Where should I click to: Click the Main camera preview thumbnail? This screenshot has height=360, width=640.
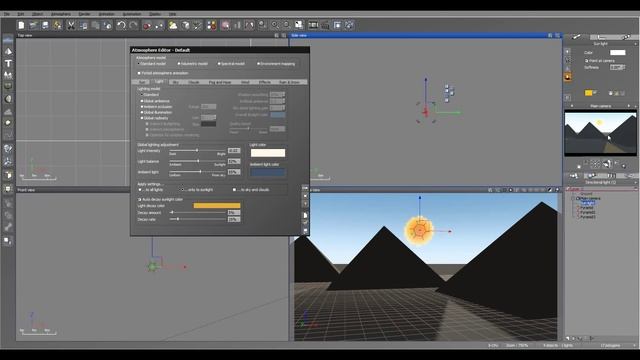[600, 133]
